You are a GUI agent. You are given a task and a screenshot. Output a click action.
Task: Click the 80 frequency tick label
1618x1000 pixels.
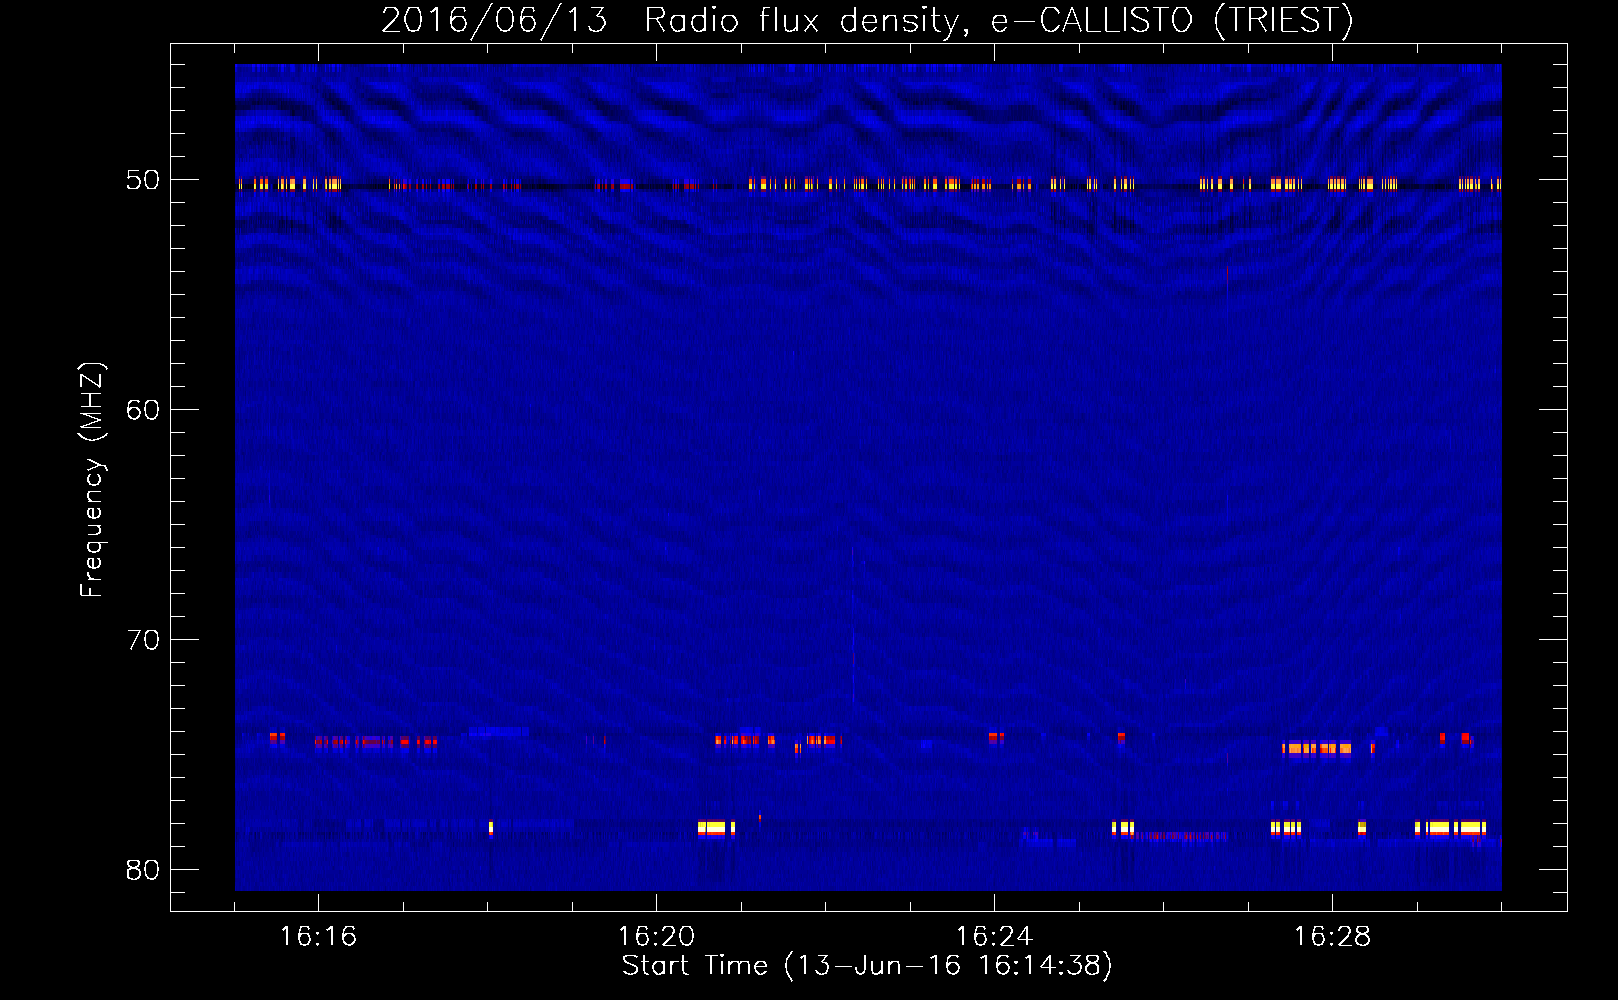tap(143, 870)
